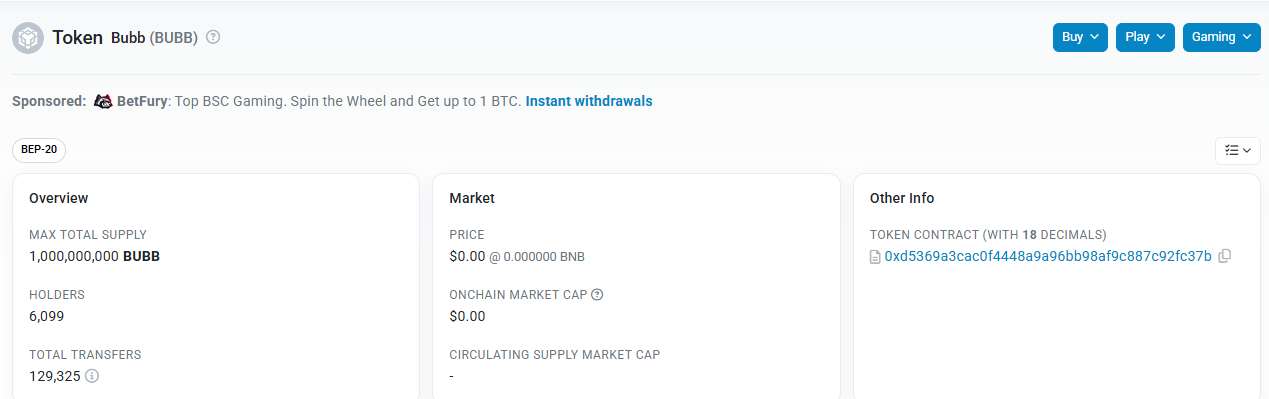The image size is (1269, 399).
Task: Open the list view options dropdown
Action: [1238, 150]
